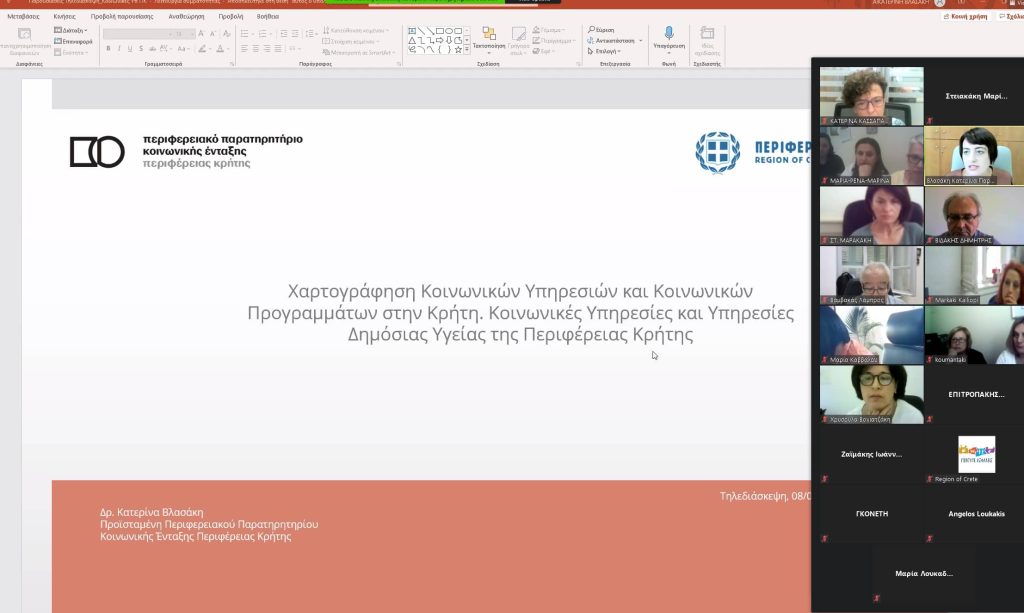Increase the font size
This screenshot has height=613, width=1024.
201,33
